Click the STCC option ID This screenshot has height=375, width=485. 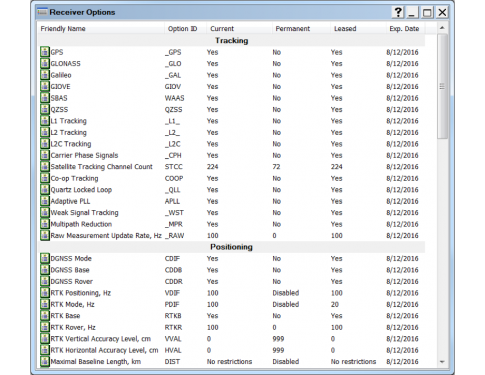[x=174, y=167]
